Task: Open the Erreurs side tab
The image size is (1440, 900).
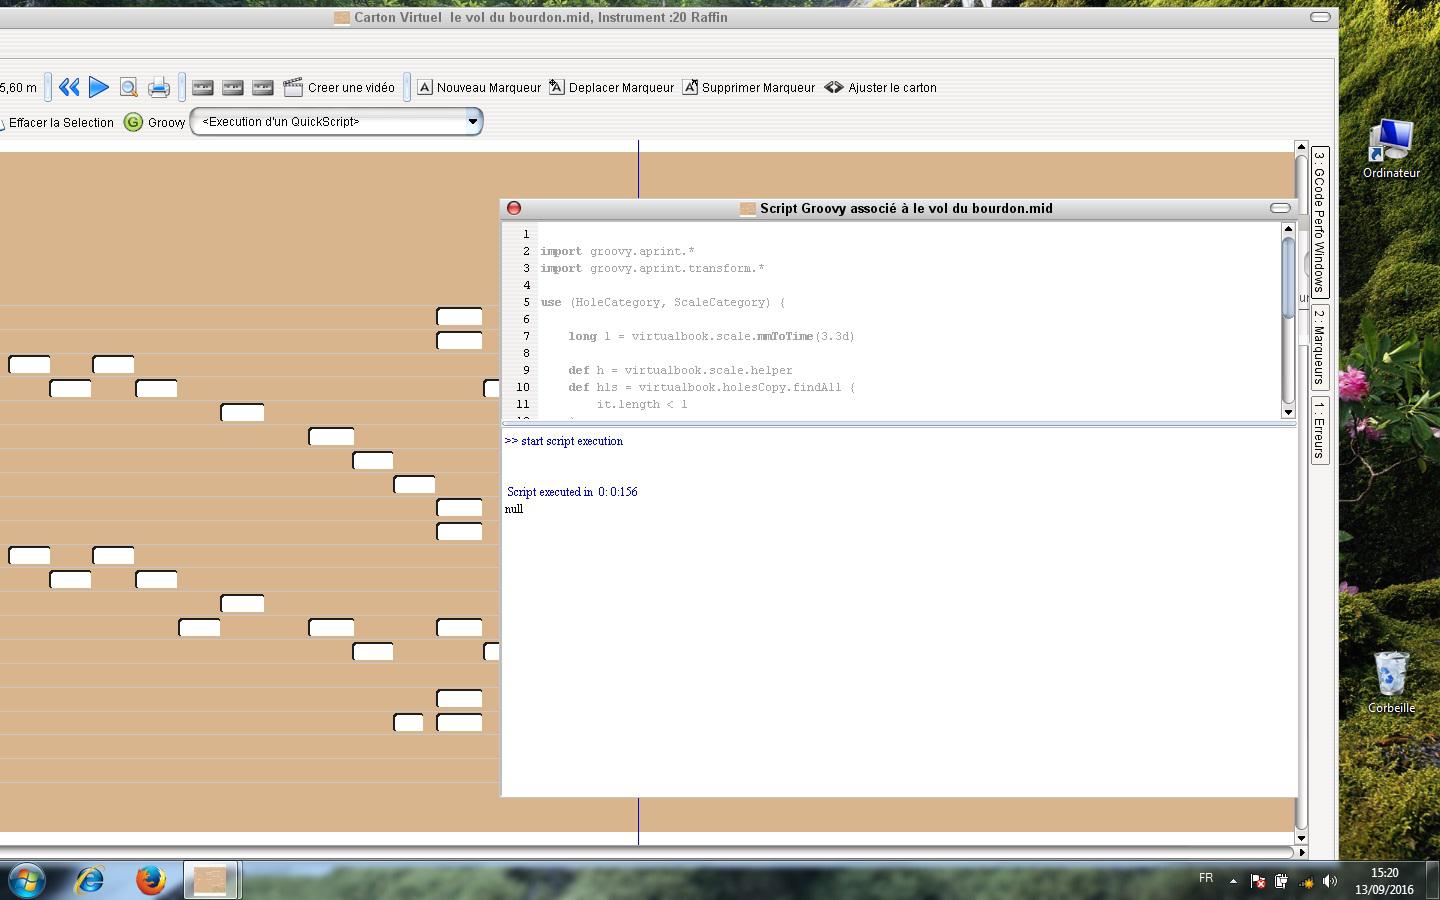Action: pos(1319,430)
